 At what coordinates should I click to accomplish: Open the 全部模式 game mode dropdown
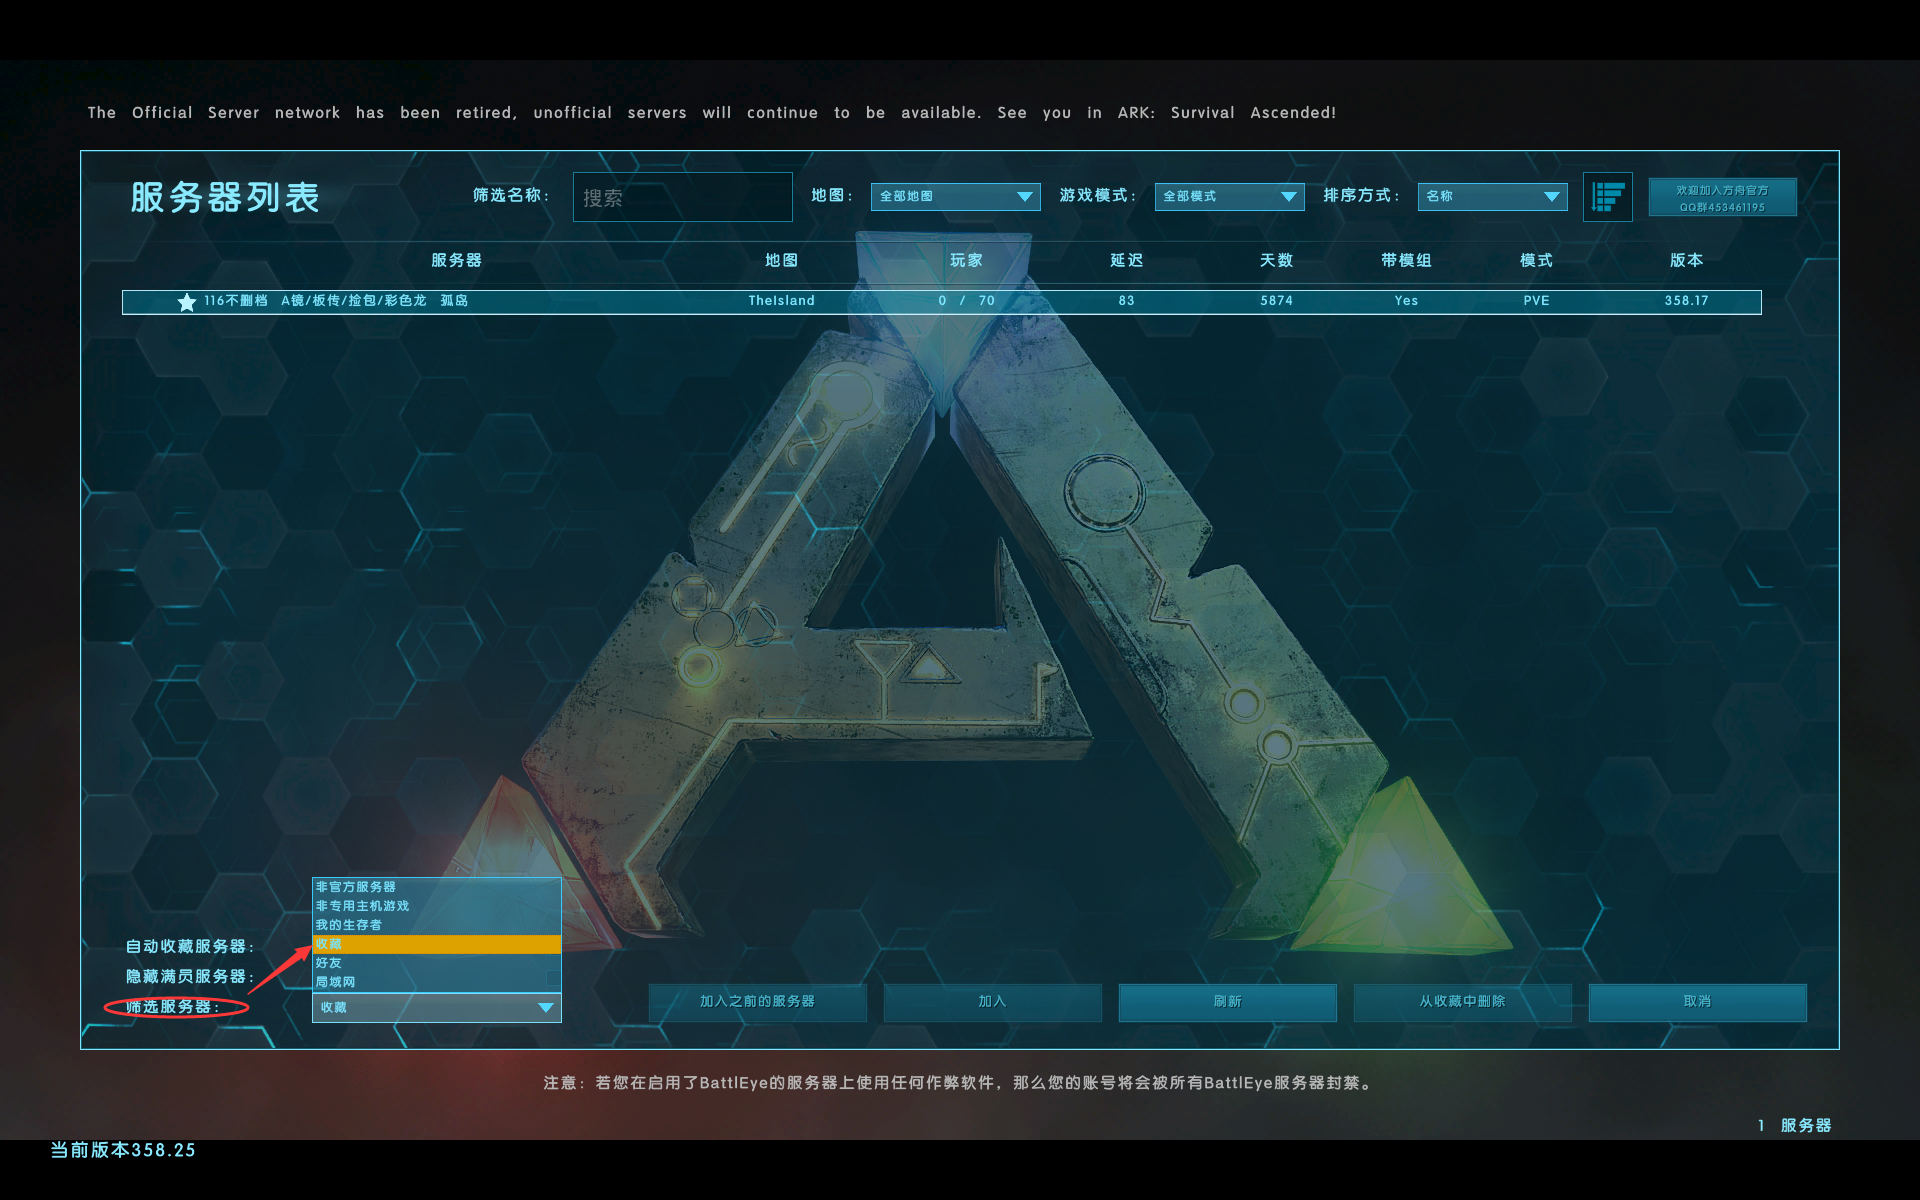coord(1229,196)
